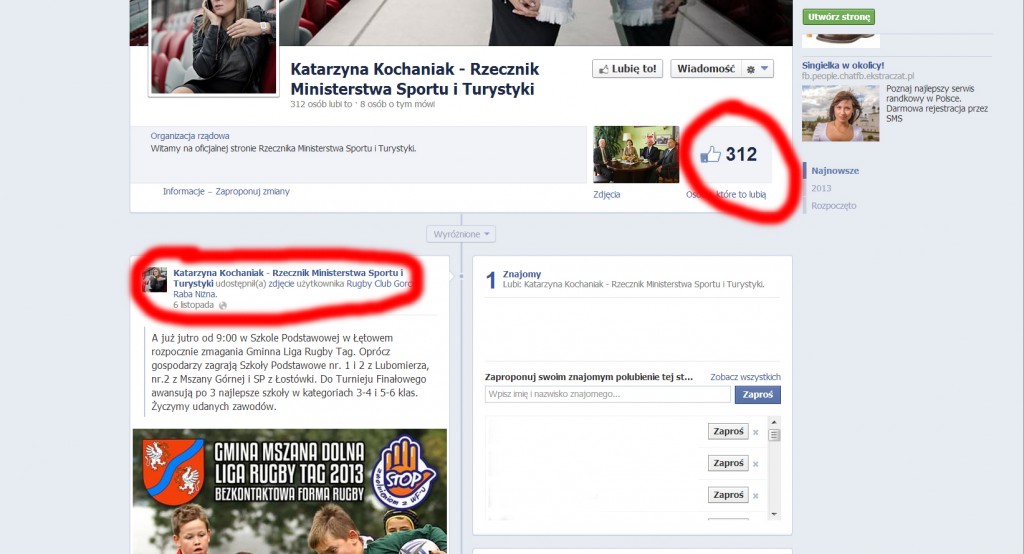Dismiss the third friend suggestion with x
Viewport: 1024px width, 554px height.
click(x=756, y=496)
